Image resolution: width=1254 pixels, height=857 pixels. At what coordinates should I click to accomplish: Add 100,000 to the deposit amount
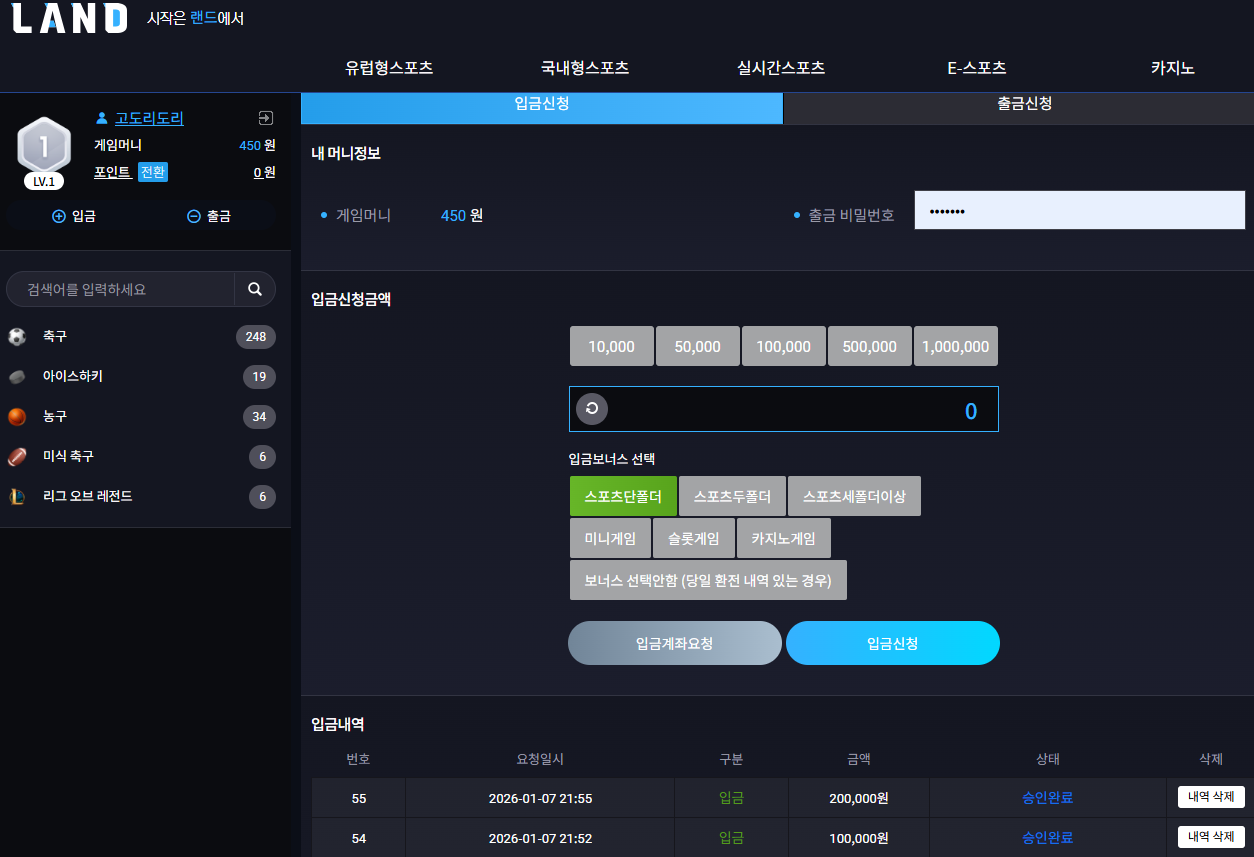784,346
